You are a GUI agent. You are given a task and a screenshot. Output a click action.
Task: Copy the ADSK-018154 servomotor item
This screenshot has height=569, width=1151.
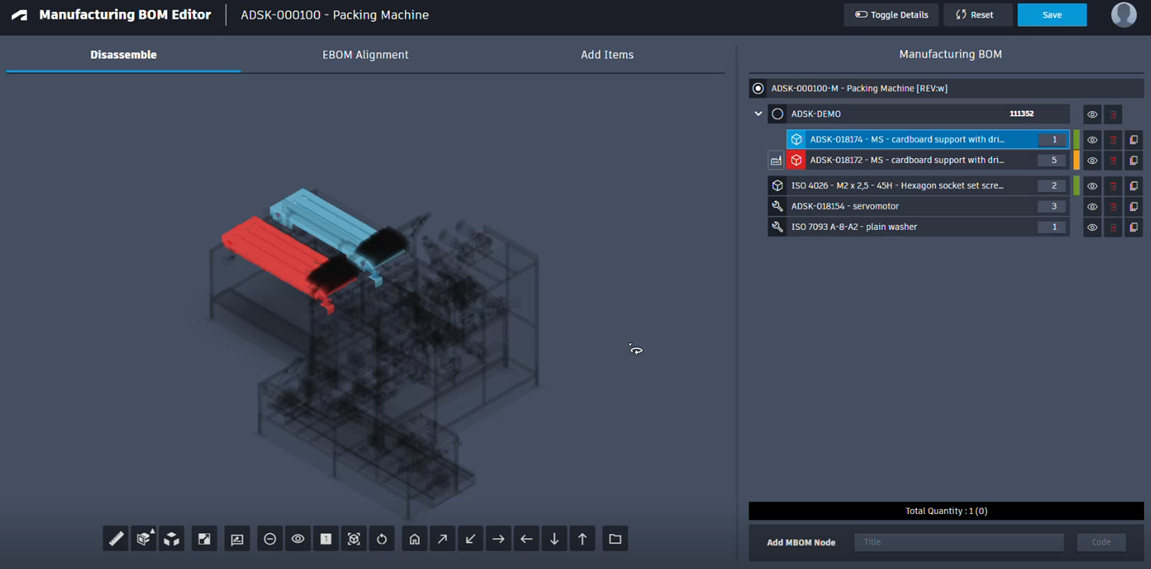point(1133,207)
